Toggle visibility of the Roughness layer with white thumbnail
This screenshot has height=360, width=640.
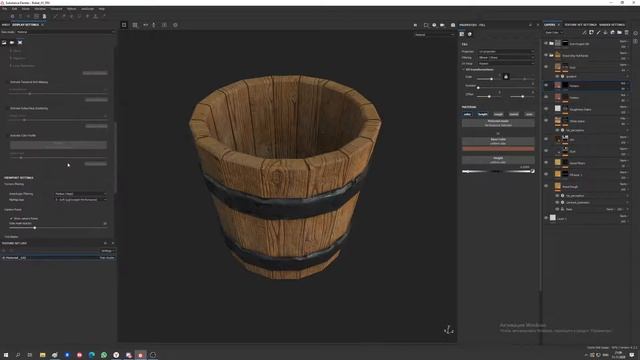(x=546, y=109)
